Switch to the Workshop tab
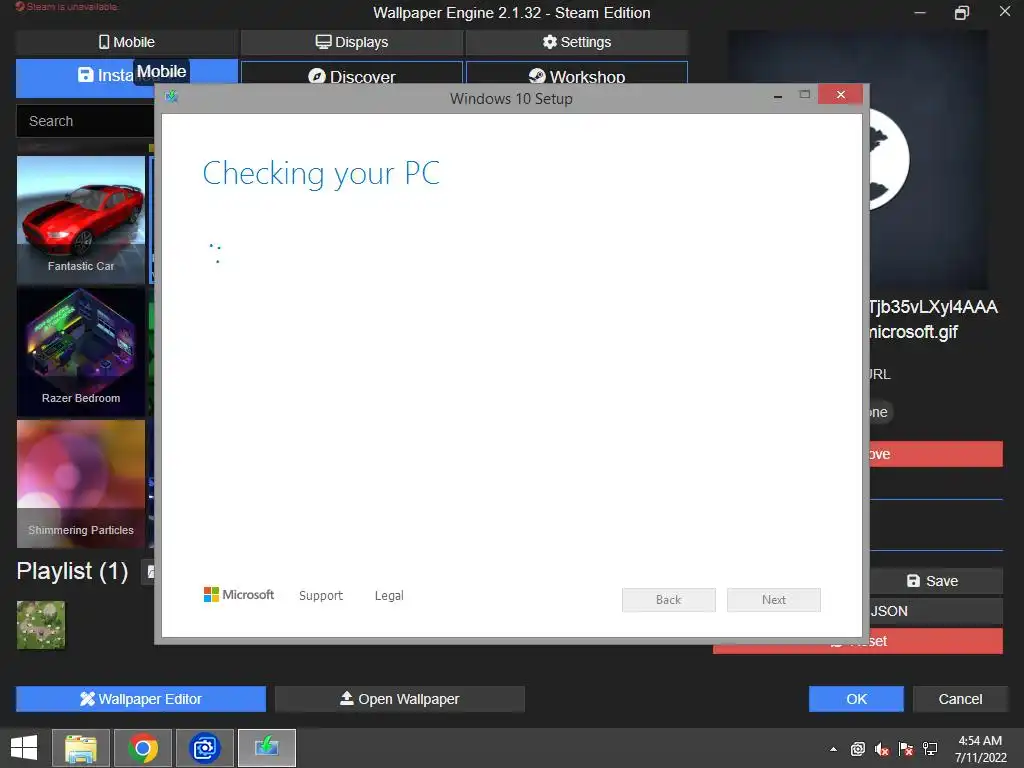Viewport: 1024px width, 768px height. point(577,73)
